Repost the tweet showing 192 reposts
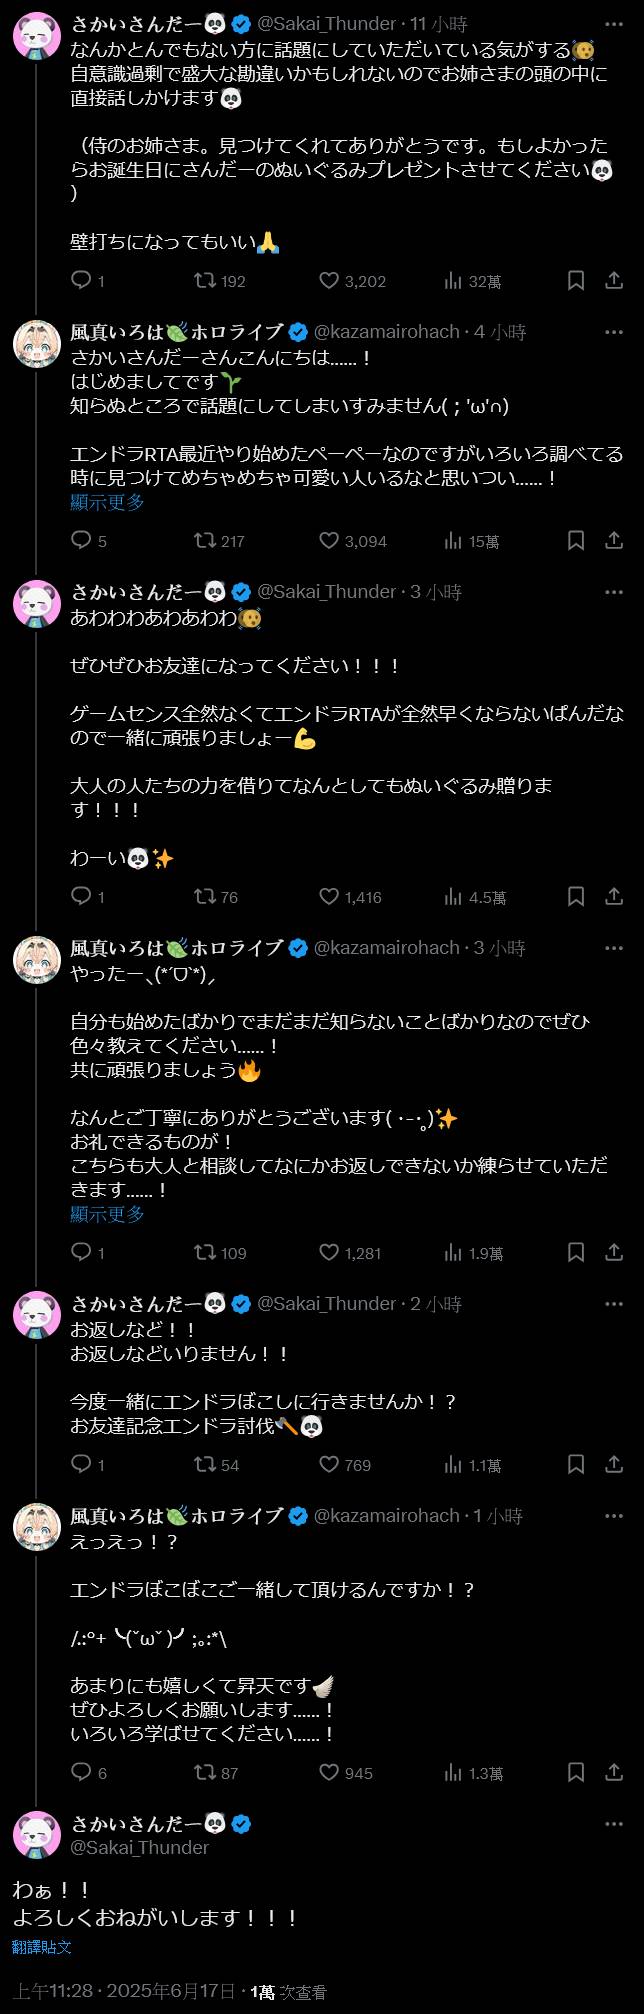 [x=205, y=281]
